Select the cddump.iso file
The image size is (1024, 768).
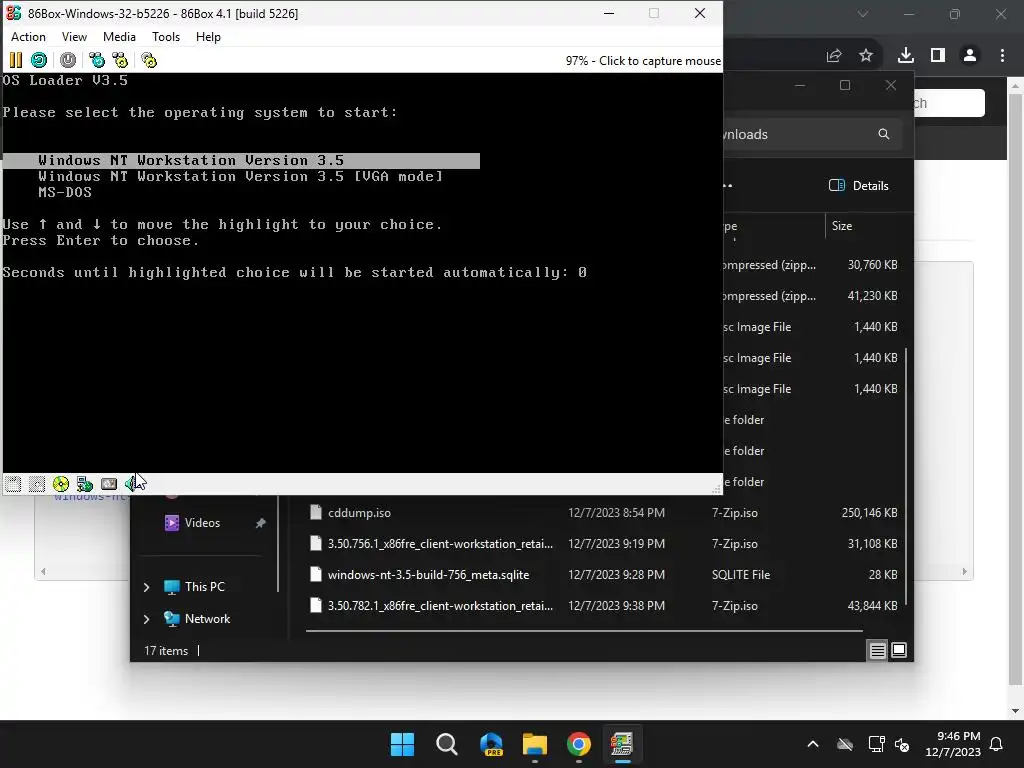[x=359, y=513]
